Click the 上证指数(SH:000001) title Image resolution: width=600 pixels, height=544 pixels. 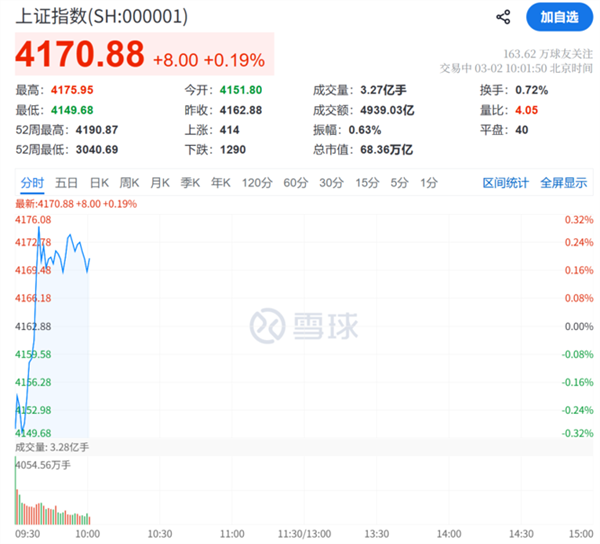point(100,18)
